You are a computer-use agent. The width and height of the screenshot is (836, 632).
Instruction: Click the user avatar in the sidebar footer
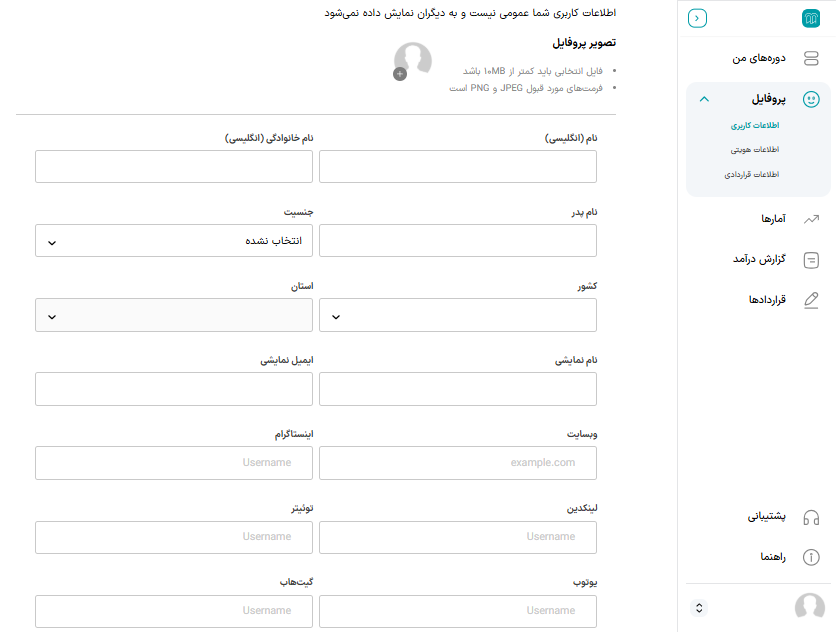tap(810, 607)
